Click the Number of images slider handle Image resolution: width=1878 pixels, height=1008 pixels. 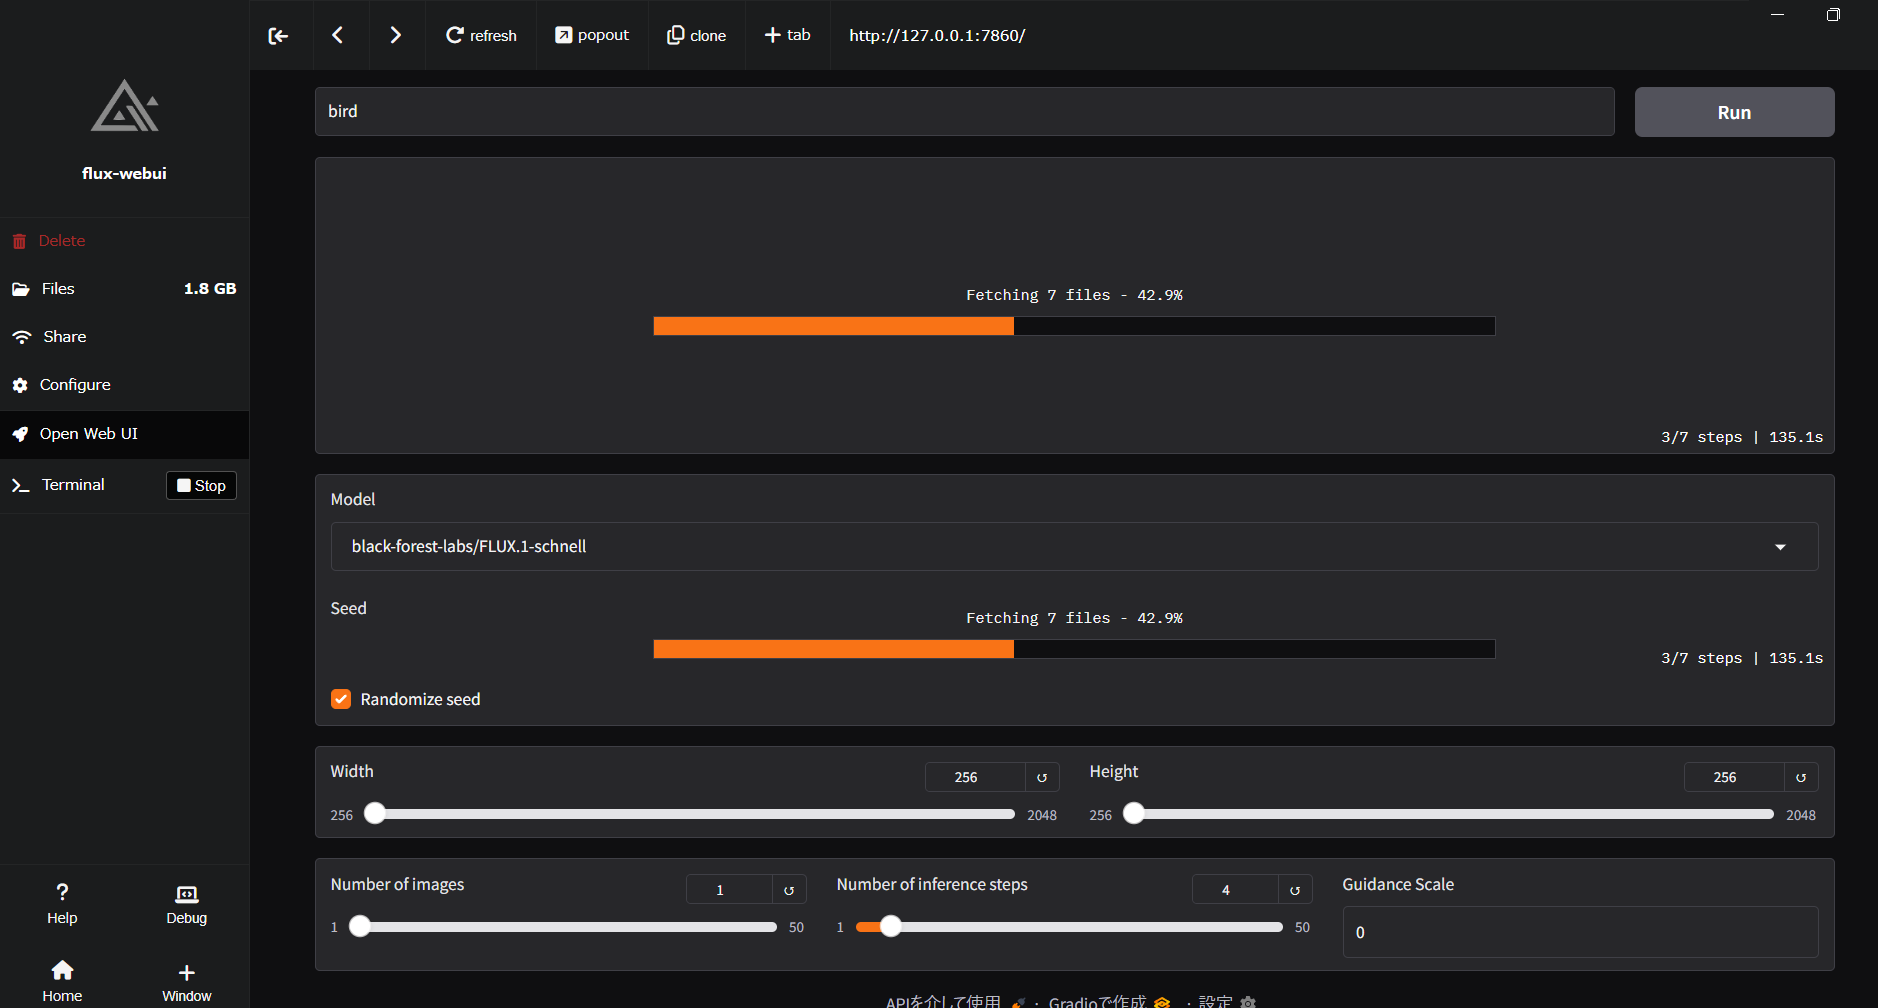click(x=360, y=926)
